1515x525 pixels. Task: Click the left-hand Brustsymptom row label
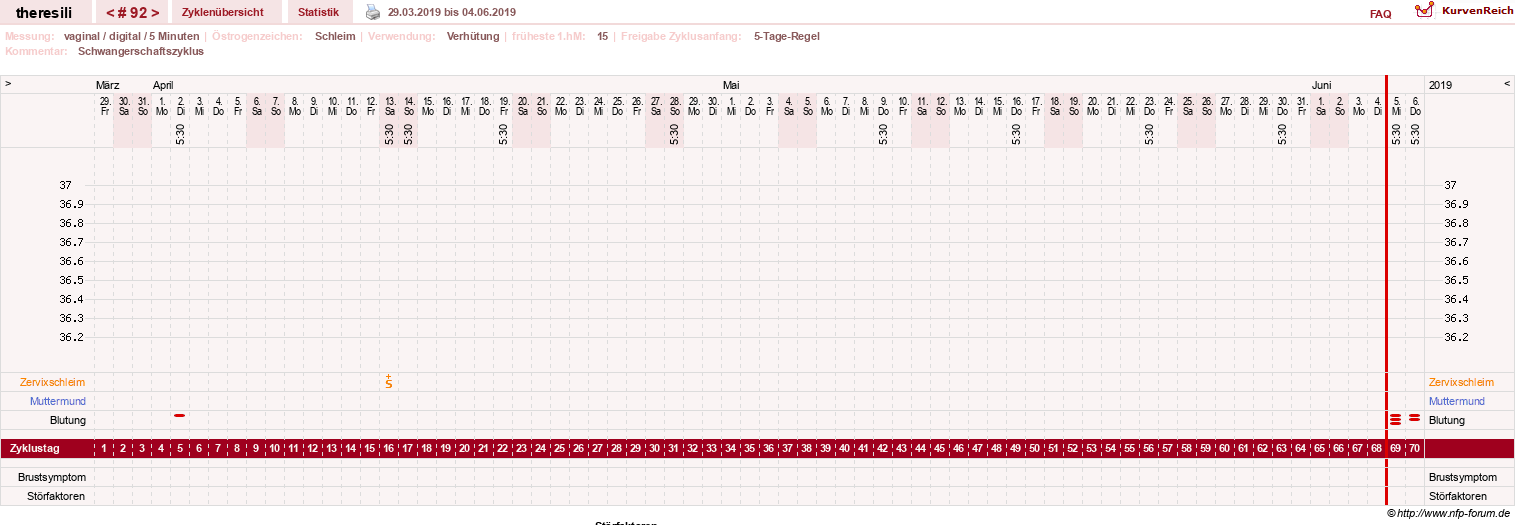pos(52,477)
